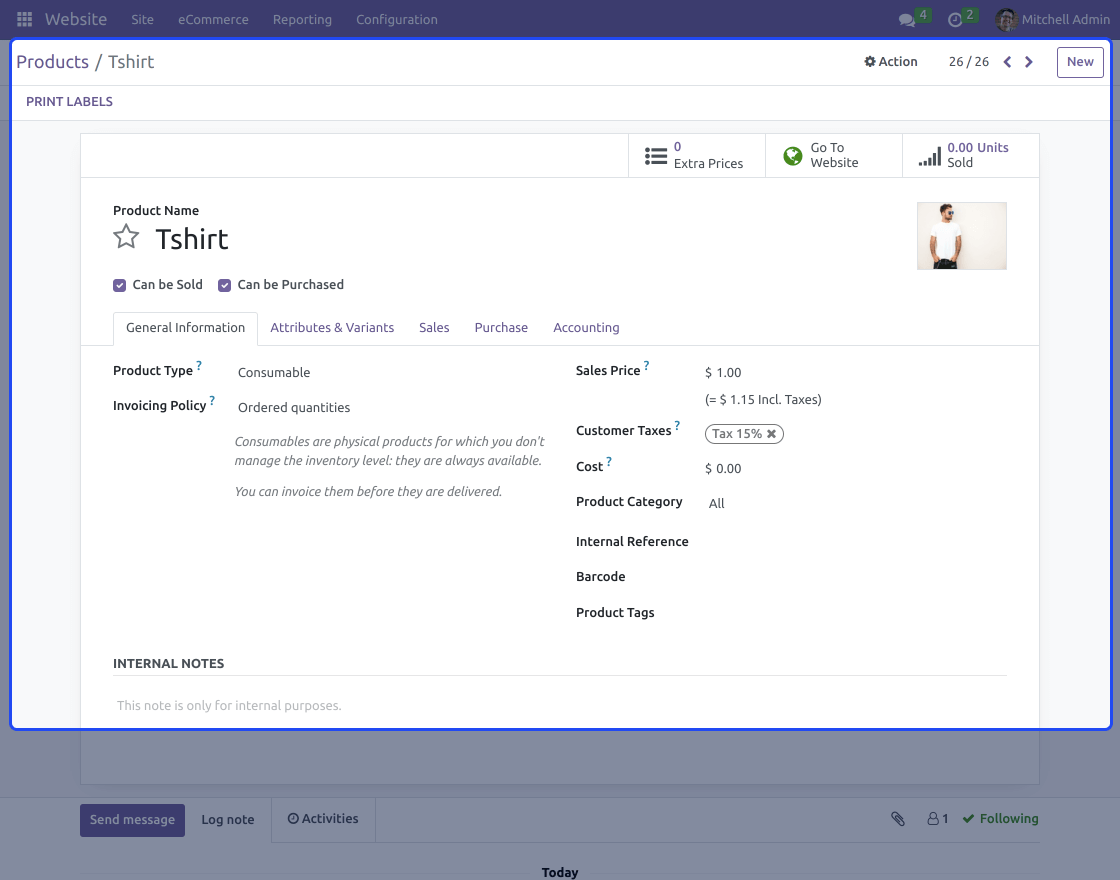Open the Reporting menu

tap(302, 19)
